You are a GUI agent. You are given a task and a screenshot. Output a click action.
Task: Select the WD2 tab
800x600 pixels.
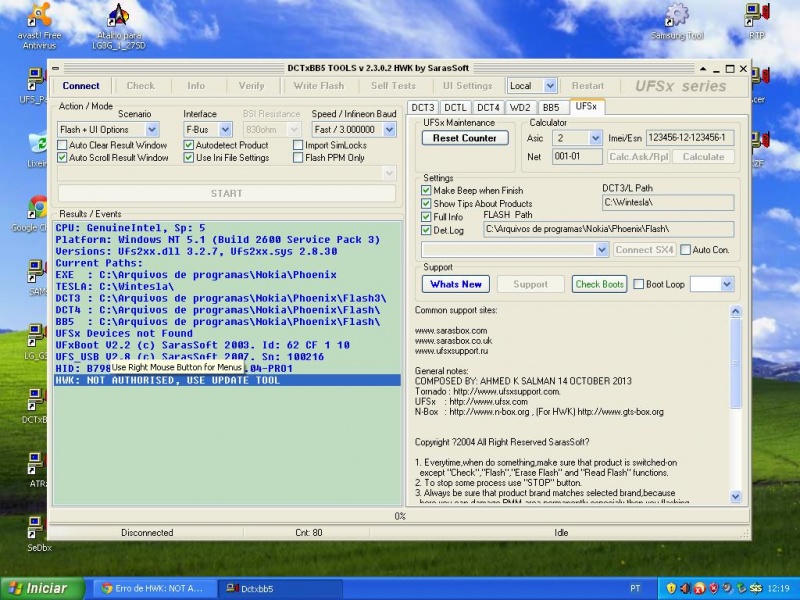[x=520, y=108]
